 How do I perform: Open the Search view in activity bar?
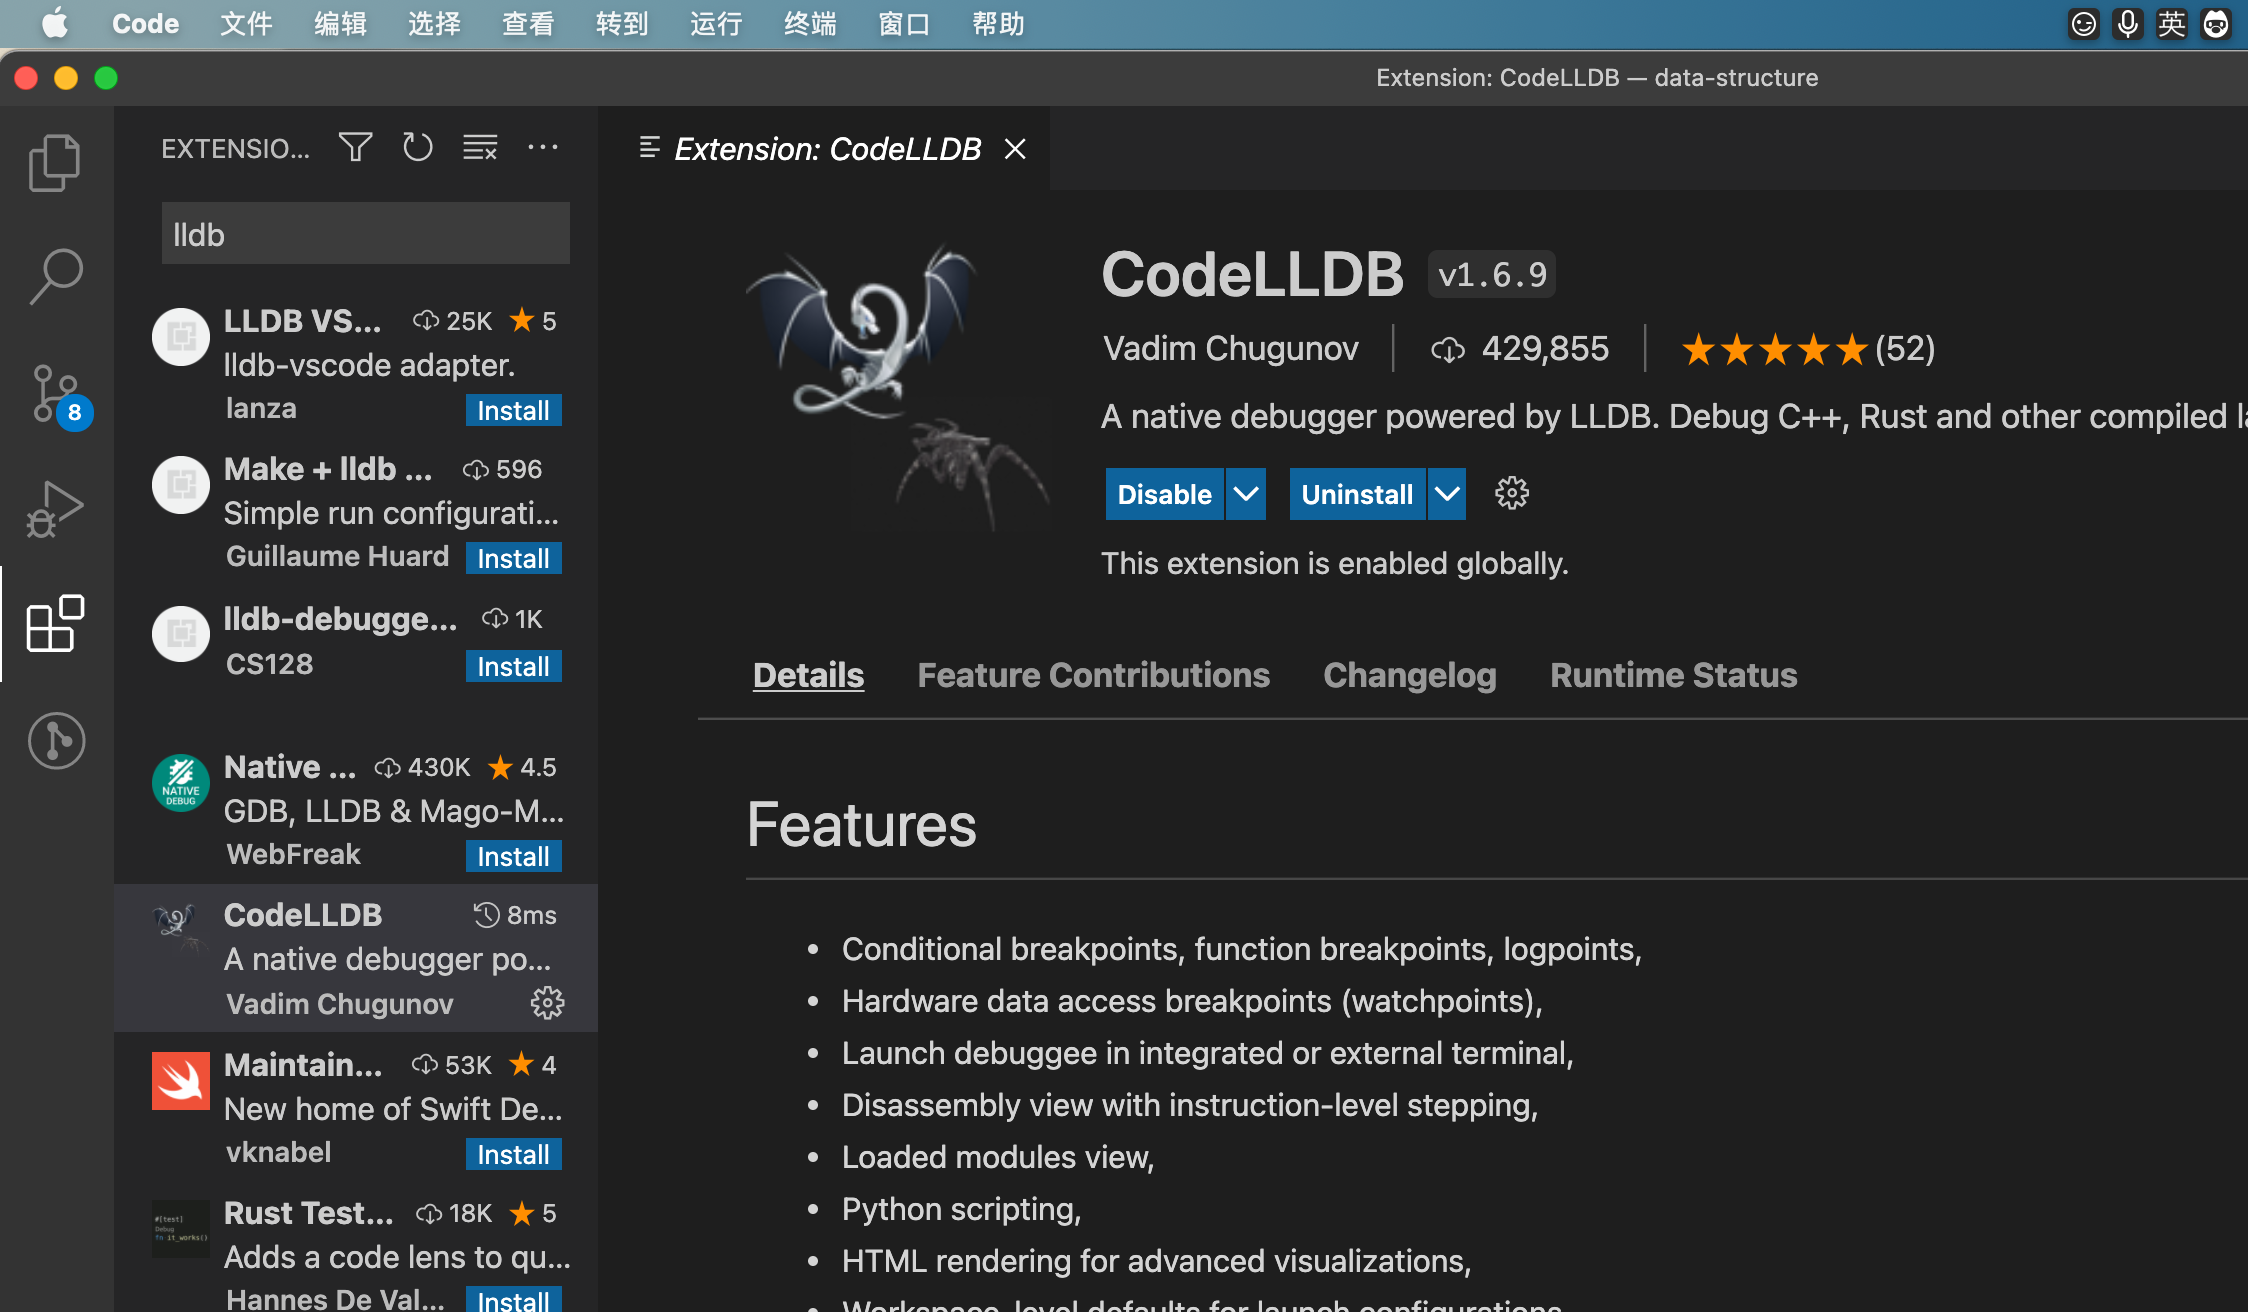(55, 276)
